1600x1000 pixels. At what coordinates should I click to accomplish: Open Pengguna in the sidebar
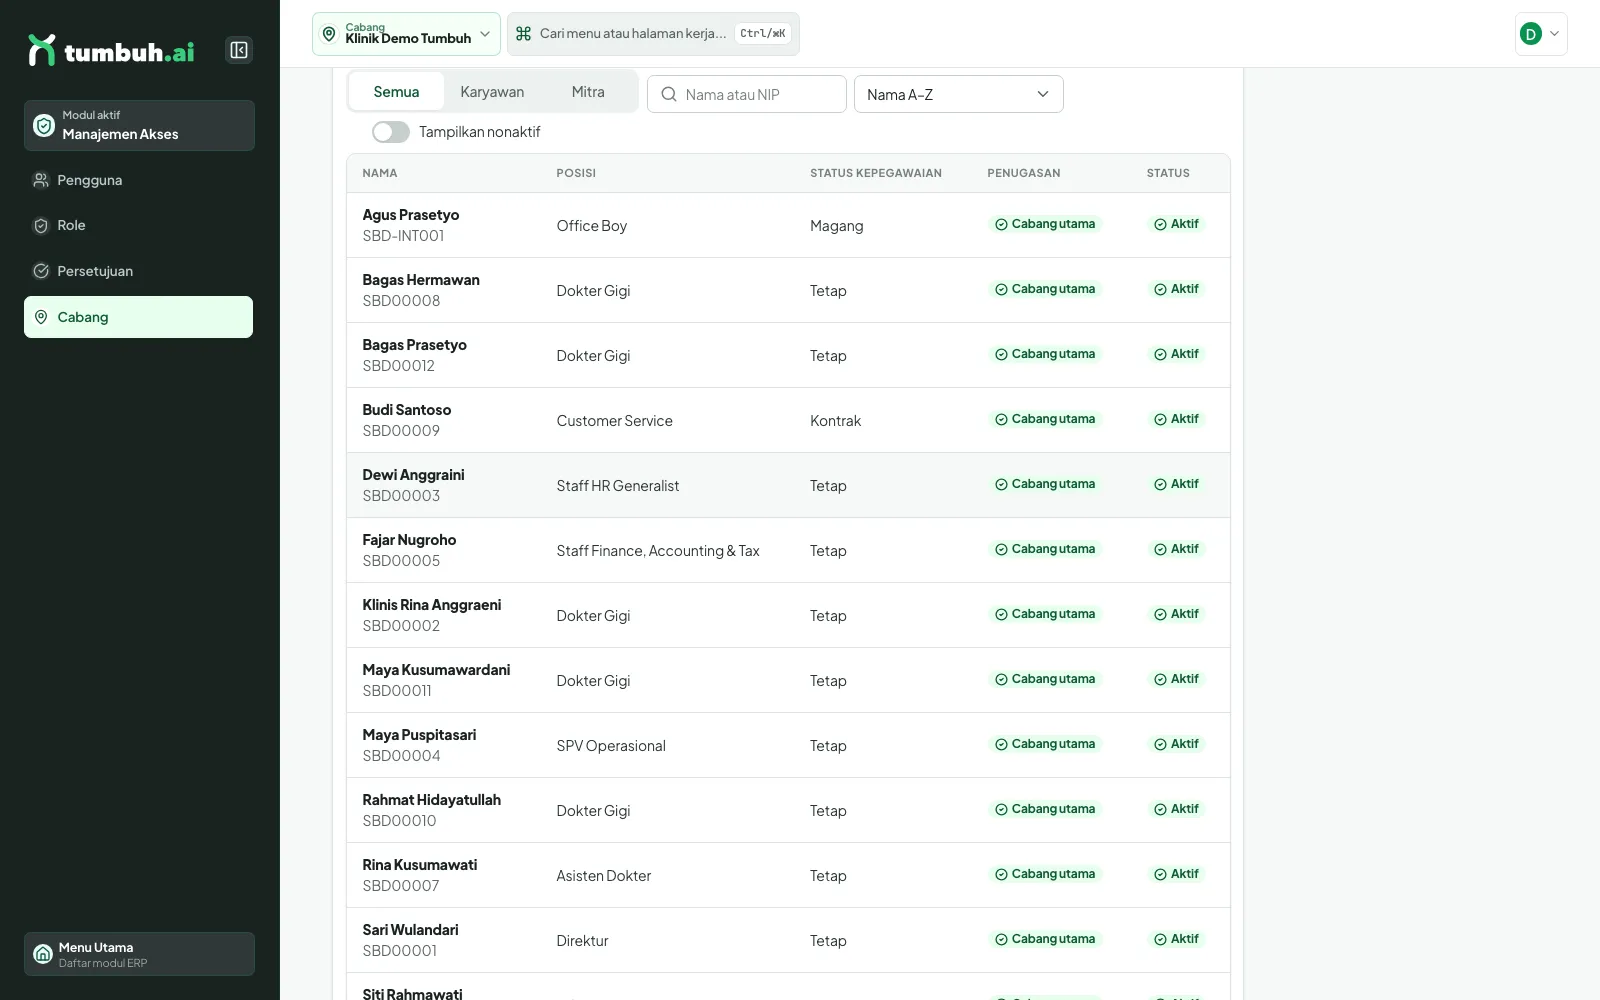[139, 180]
